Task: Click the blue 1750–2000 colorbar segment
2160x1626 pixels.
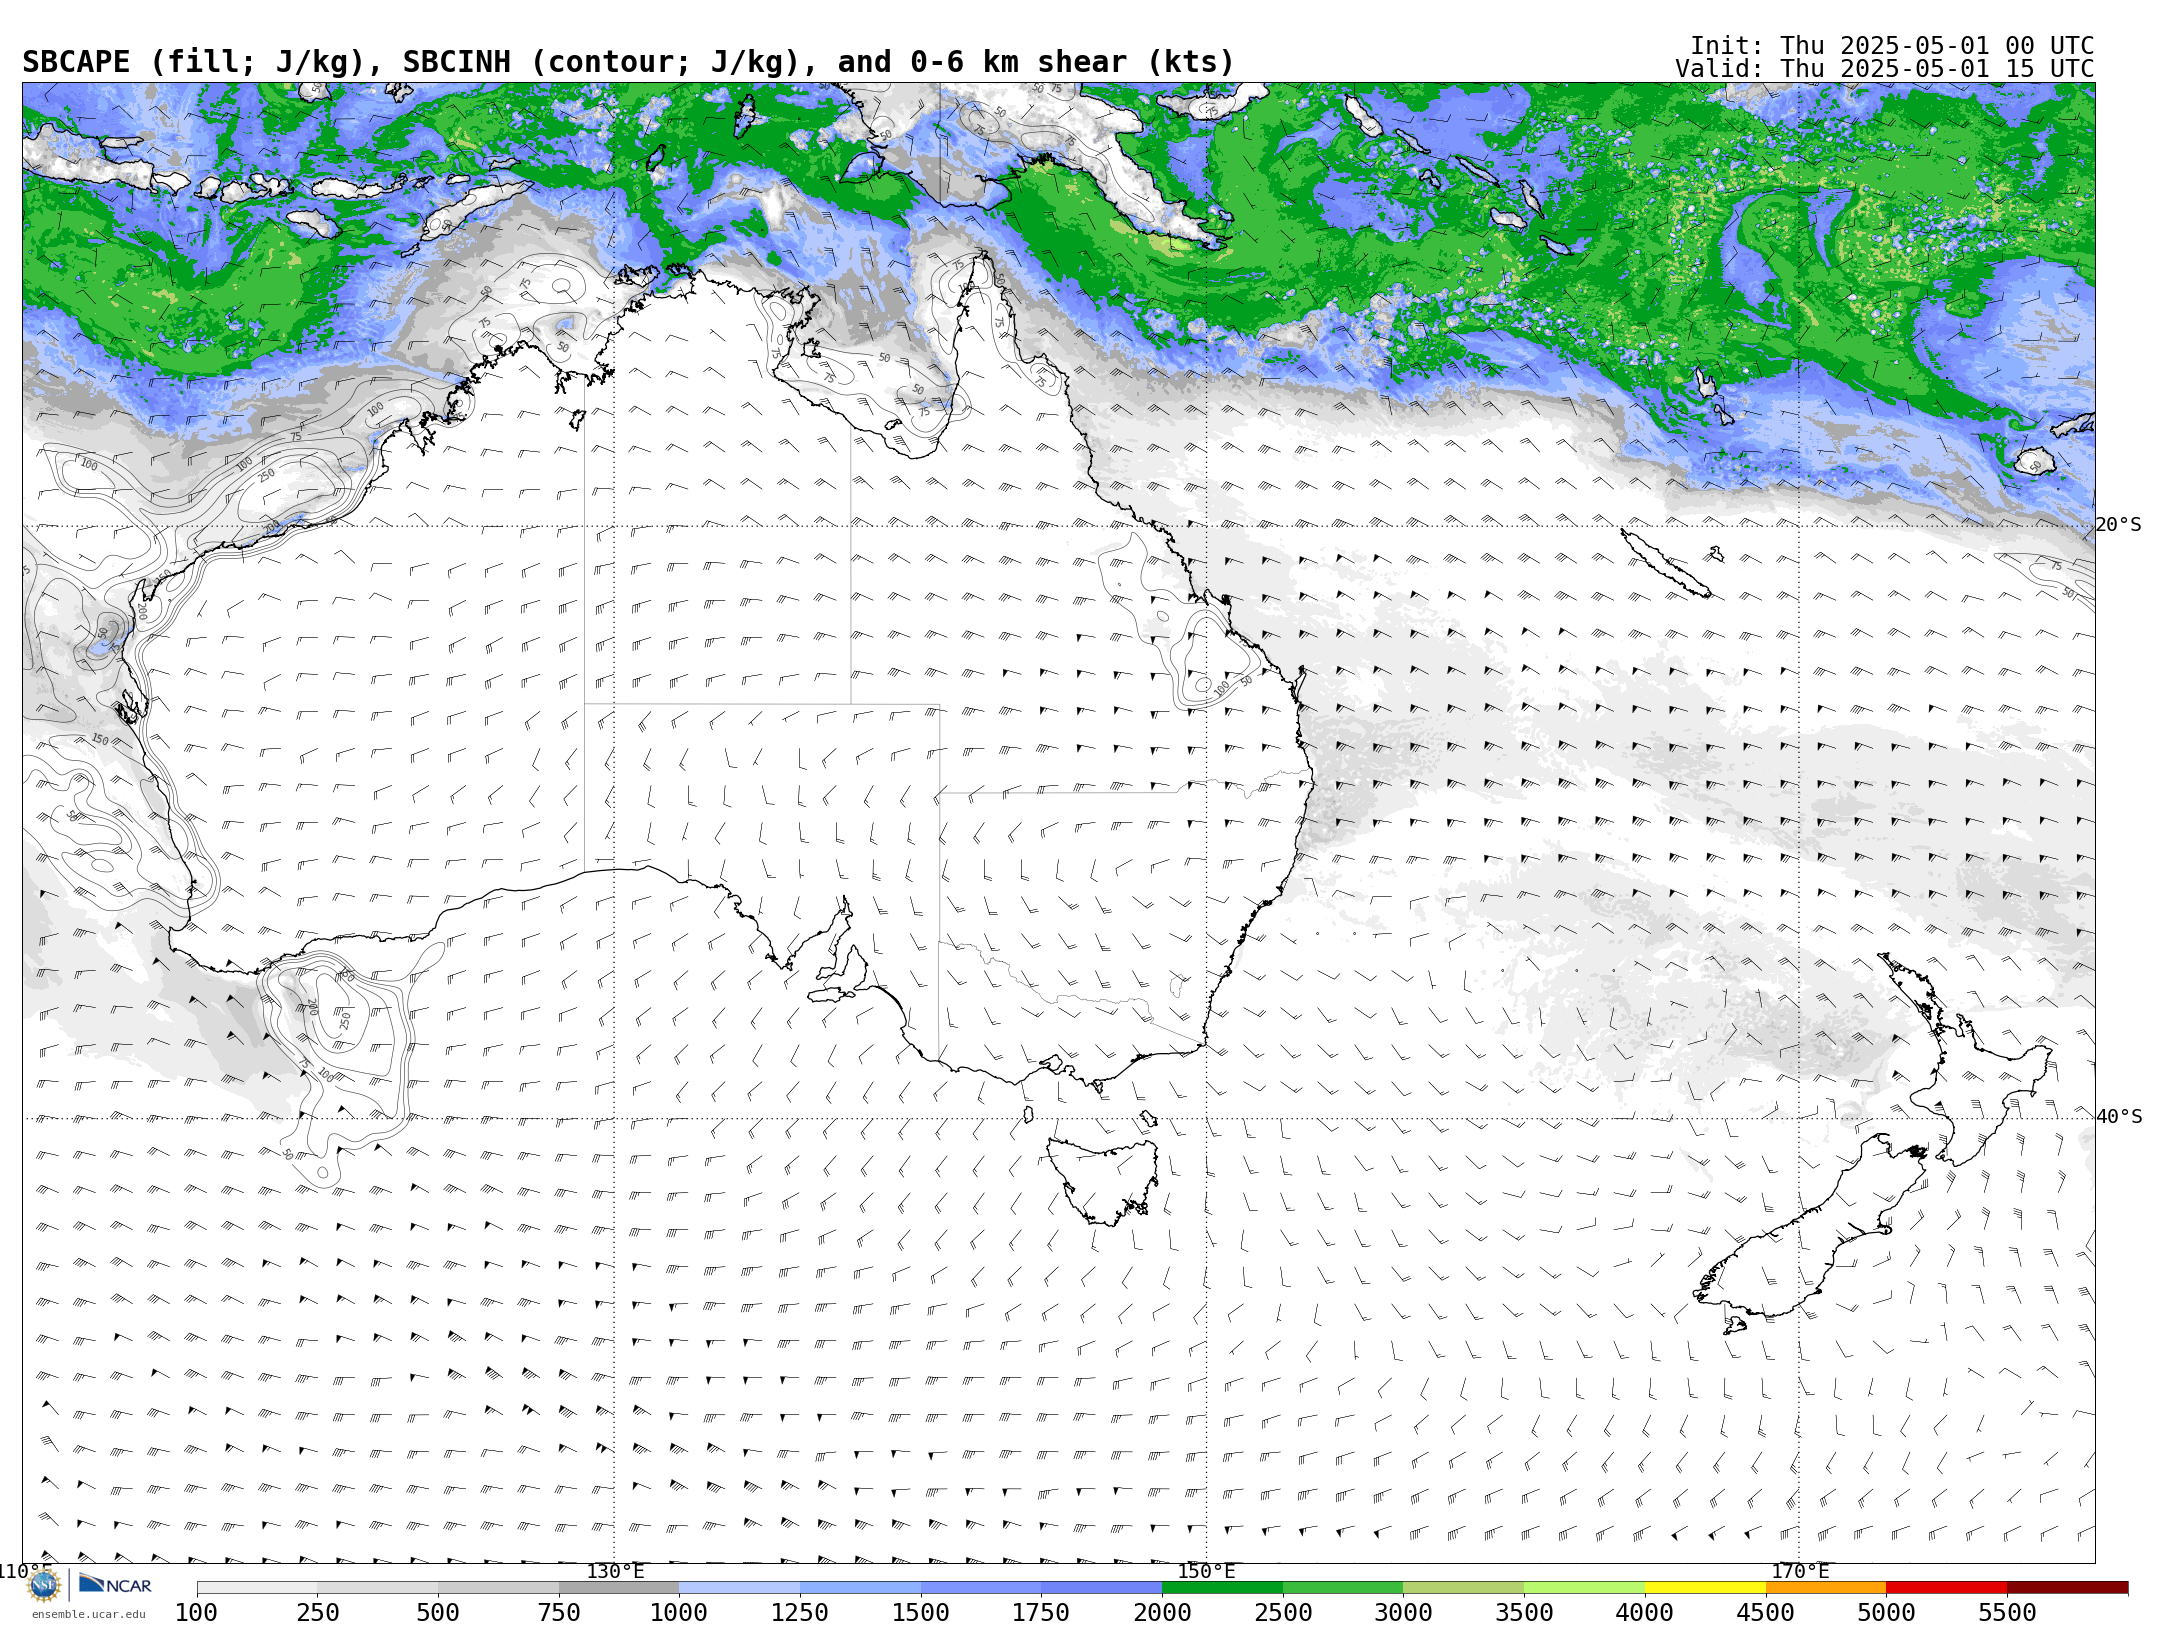Action: coord(1101,1588)
